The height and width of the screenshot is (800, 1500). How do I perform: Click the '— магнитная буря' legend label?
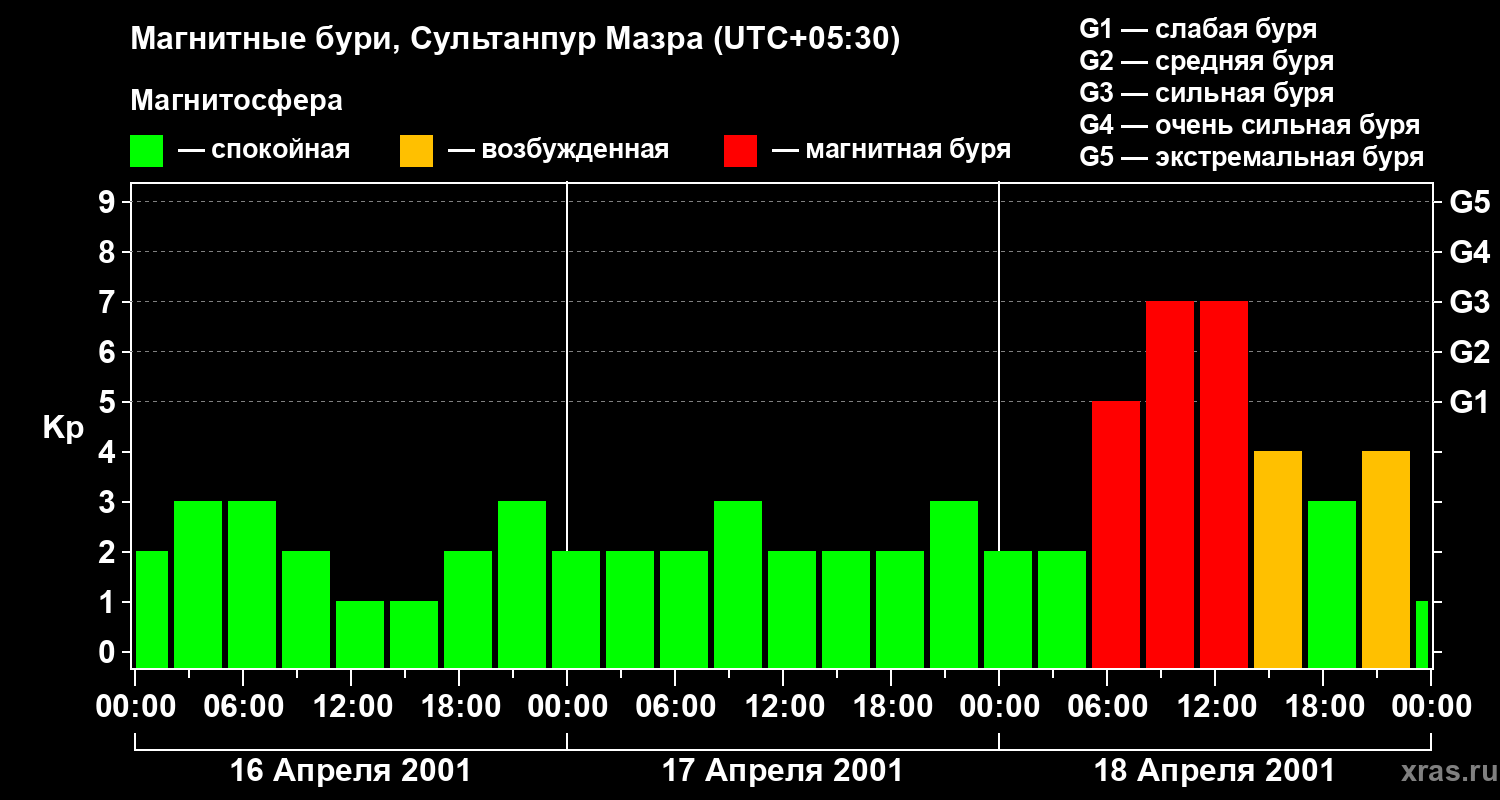pyautogui.click(x=891, y=151)
